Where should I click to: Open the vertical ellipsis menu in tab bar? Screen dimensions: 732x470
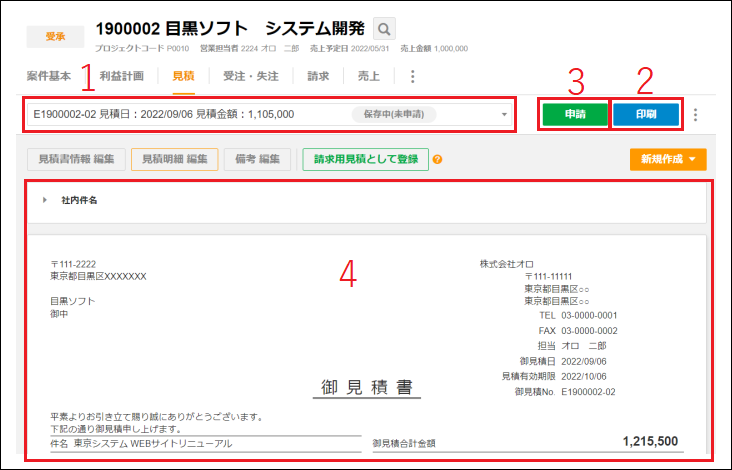pos(412,76)
